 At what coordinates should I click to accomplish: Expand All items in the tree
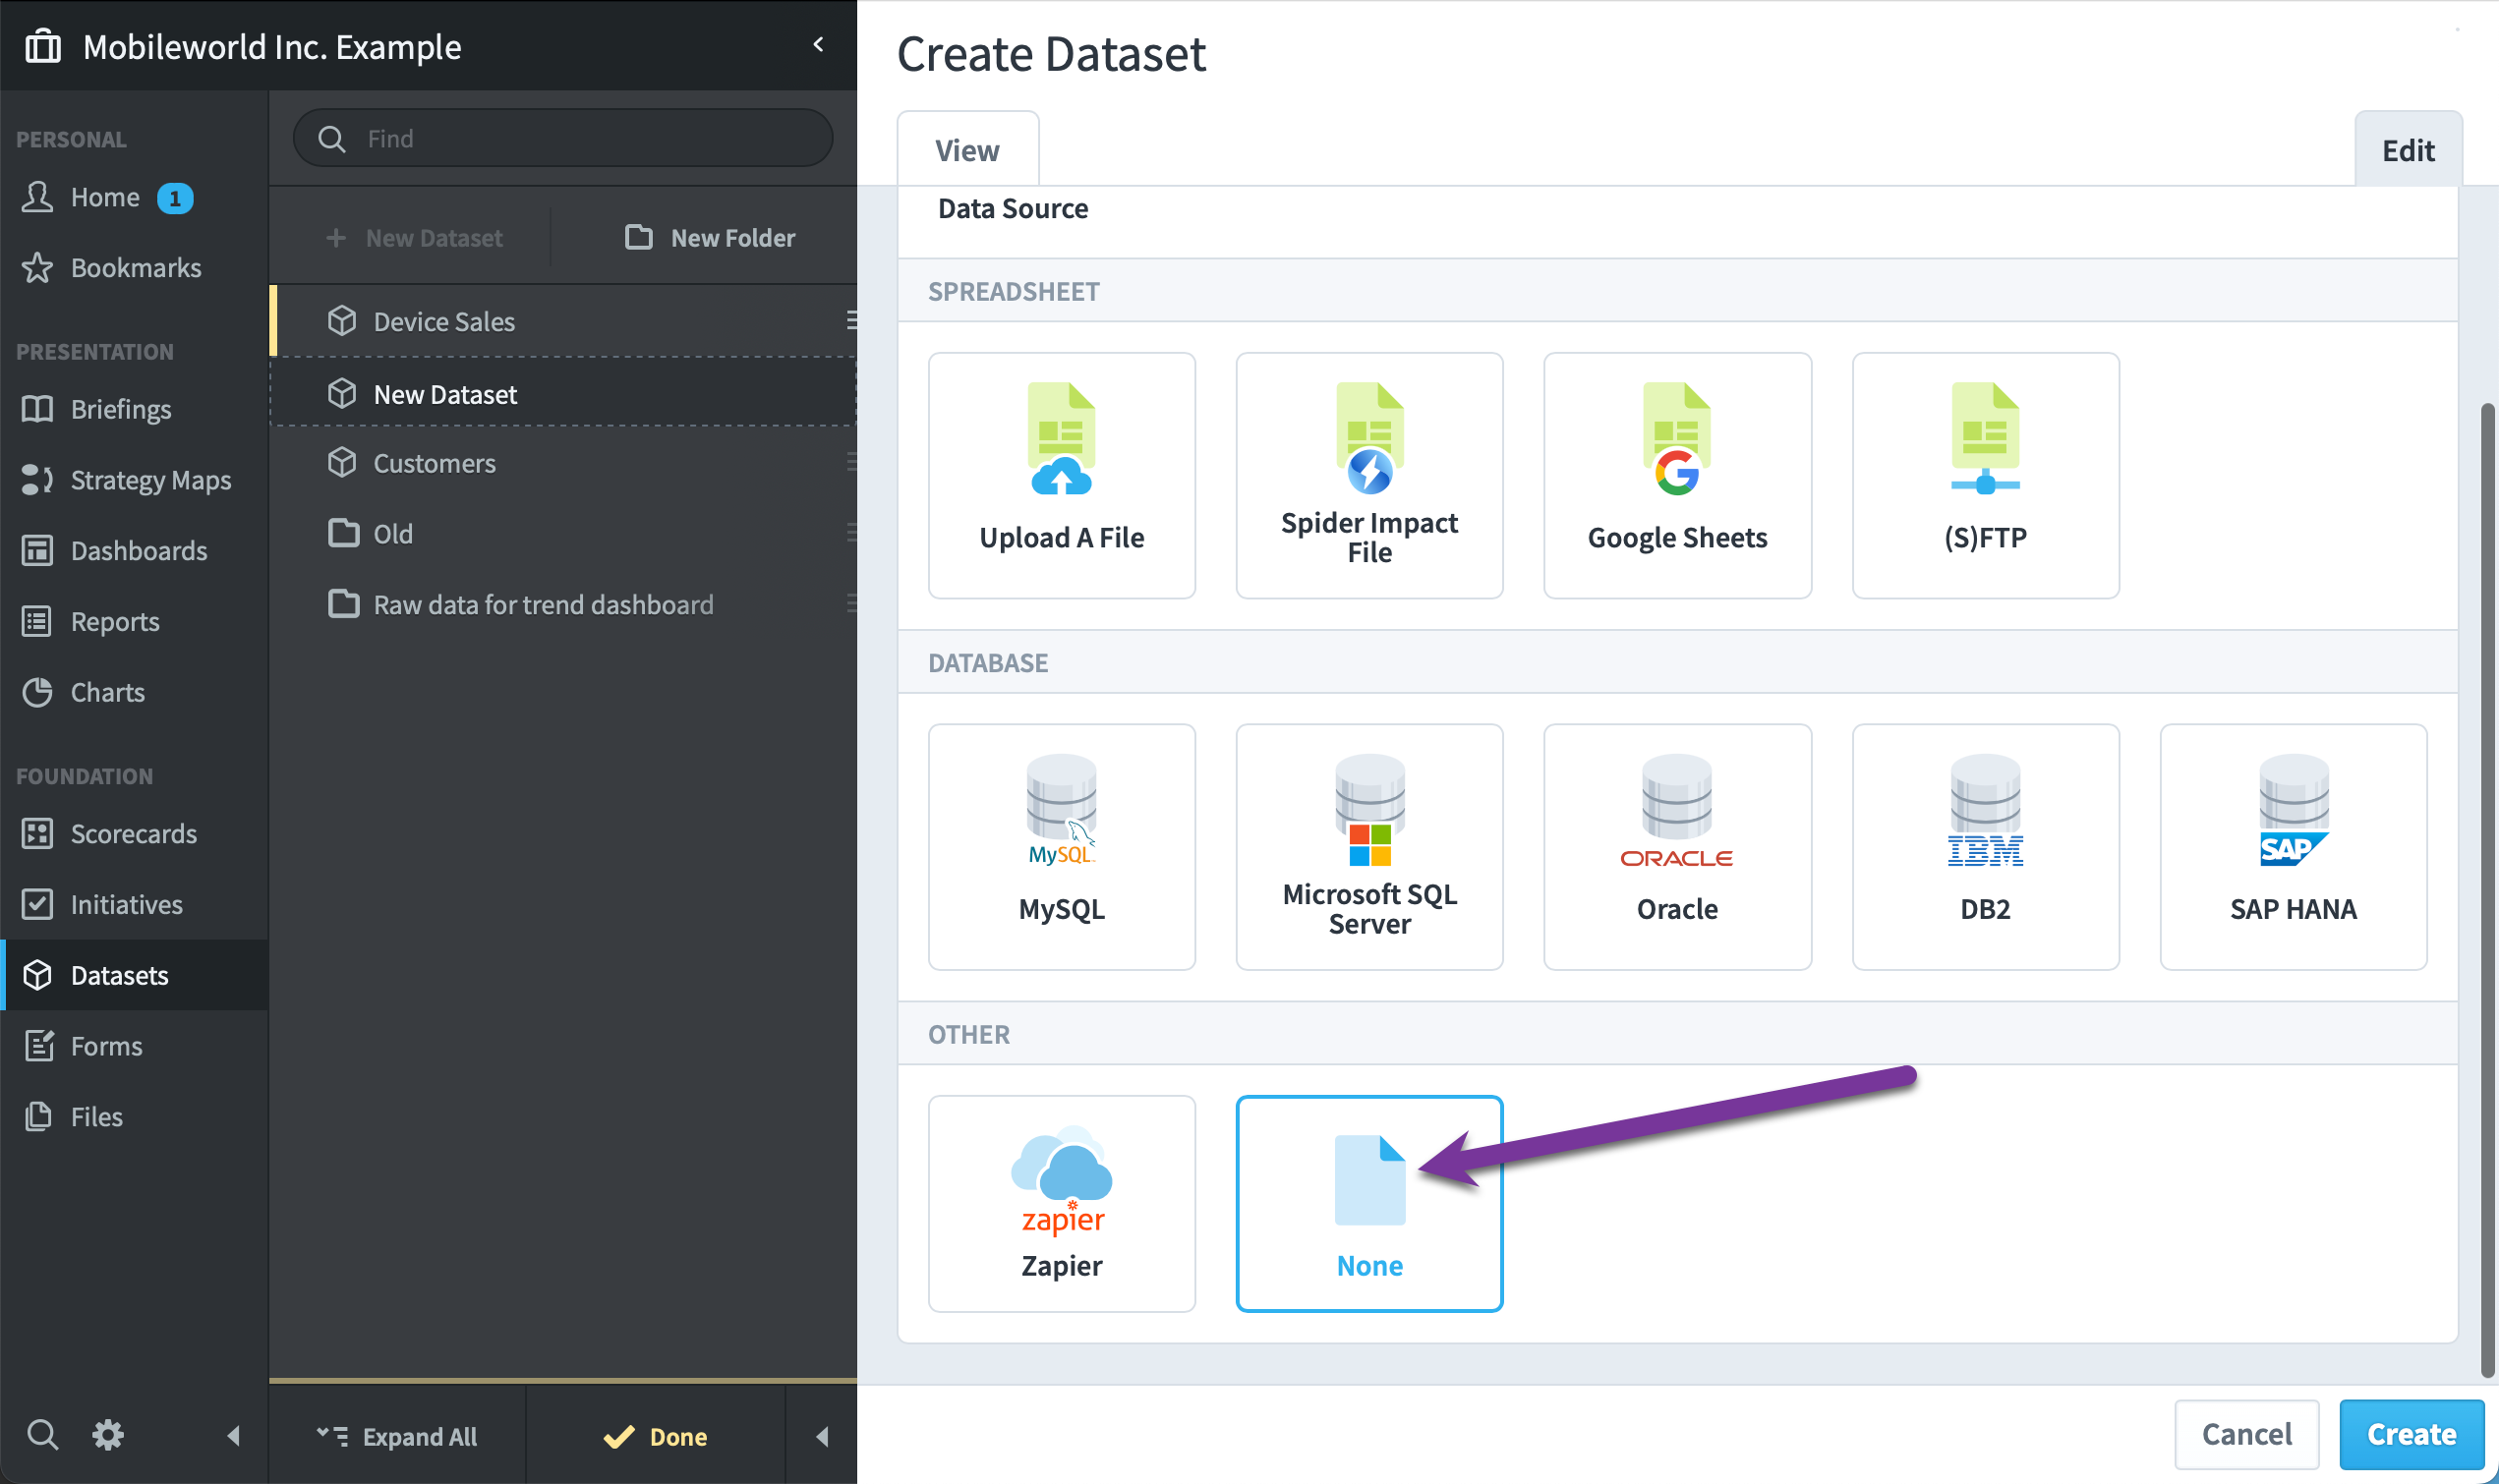coord(397,1437)
